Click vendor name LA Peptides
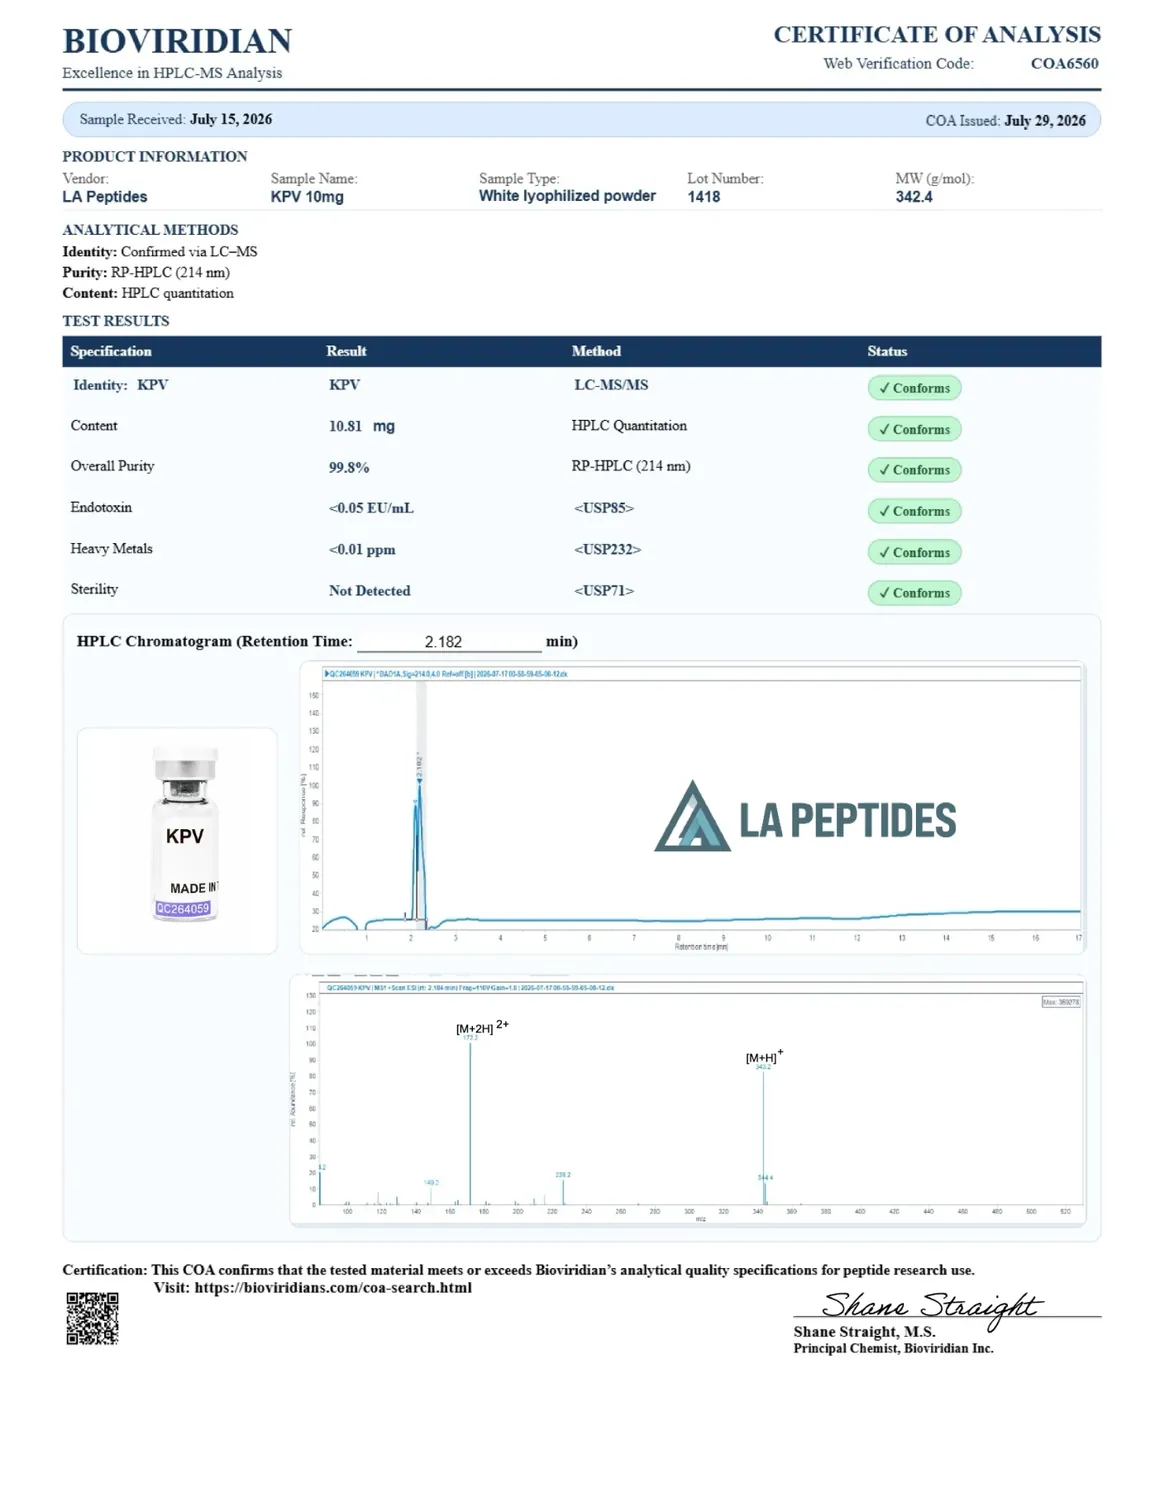 click(105, 197)
